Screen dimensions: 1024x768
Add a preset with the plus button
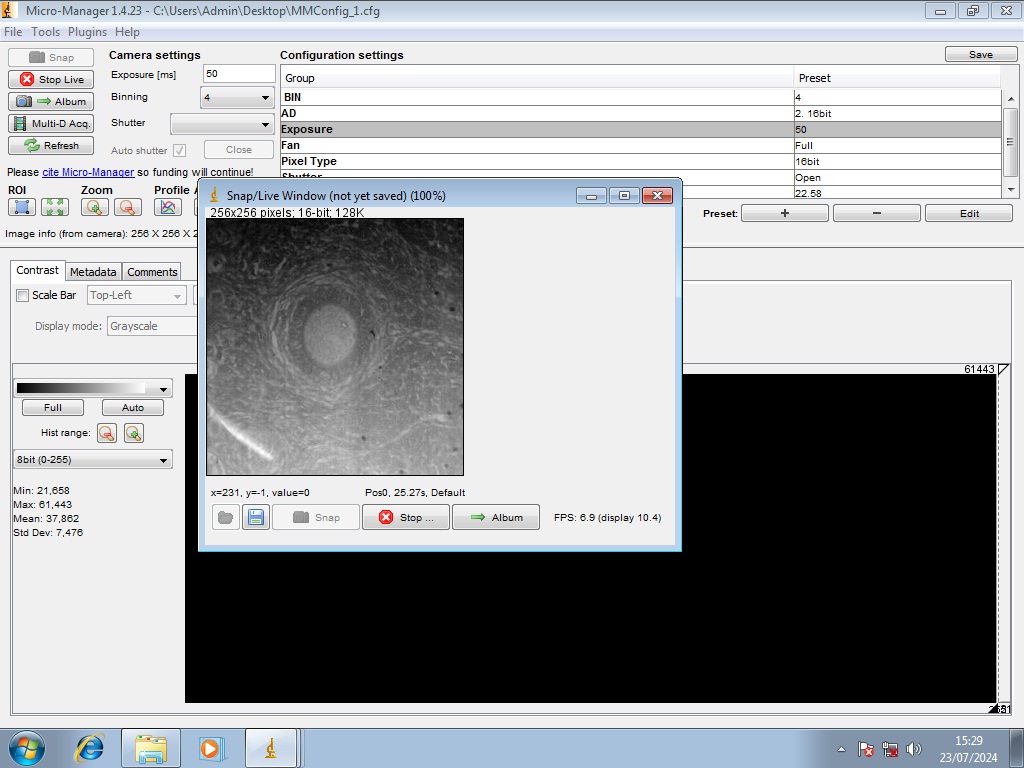coord(785,214)
